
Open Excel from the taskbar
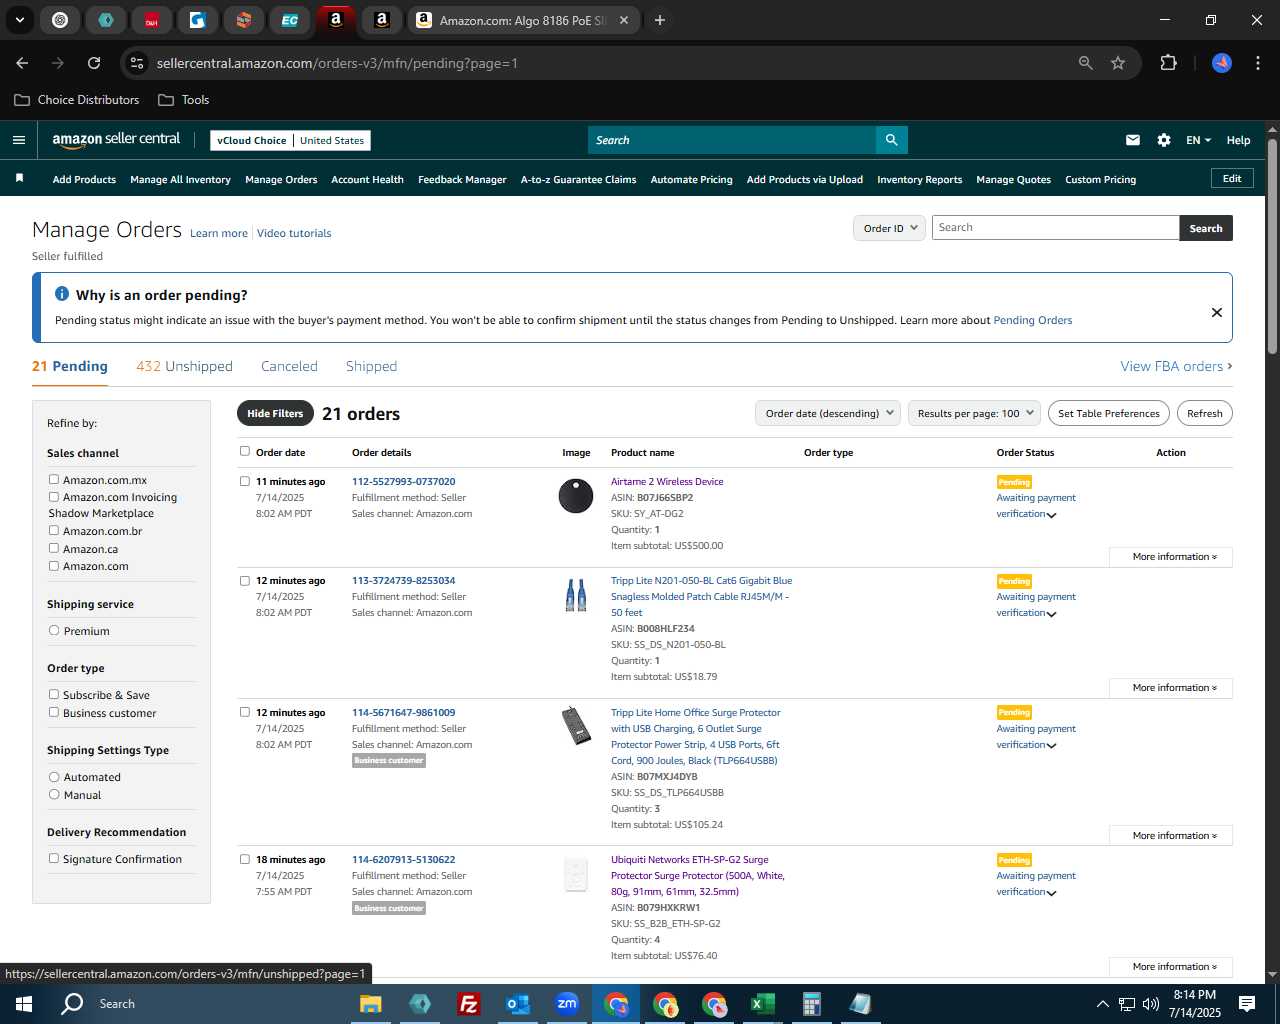(x=762, y=1004)
